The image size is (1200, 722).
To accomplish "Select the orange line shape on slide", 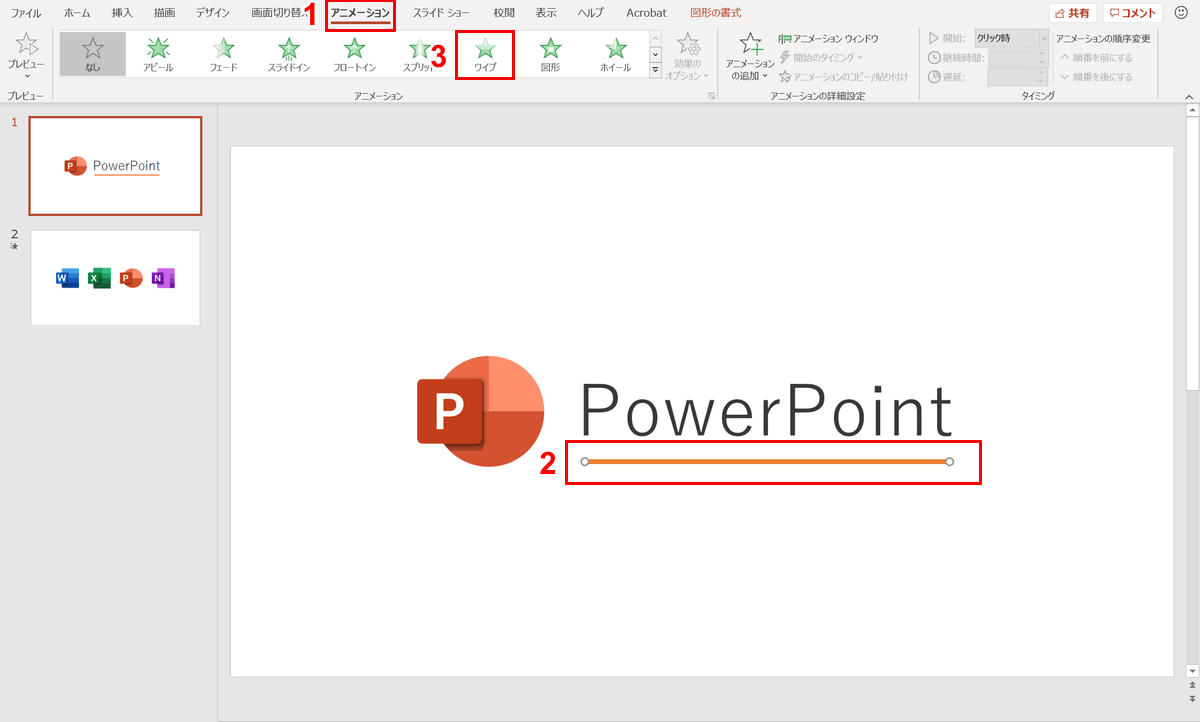I will pos(767,462).
